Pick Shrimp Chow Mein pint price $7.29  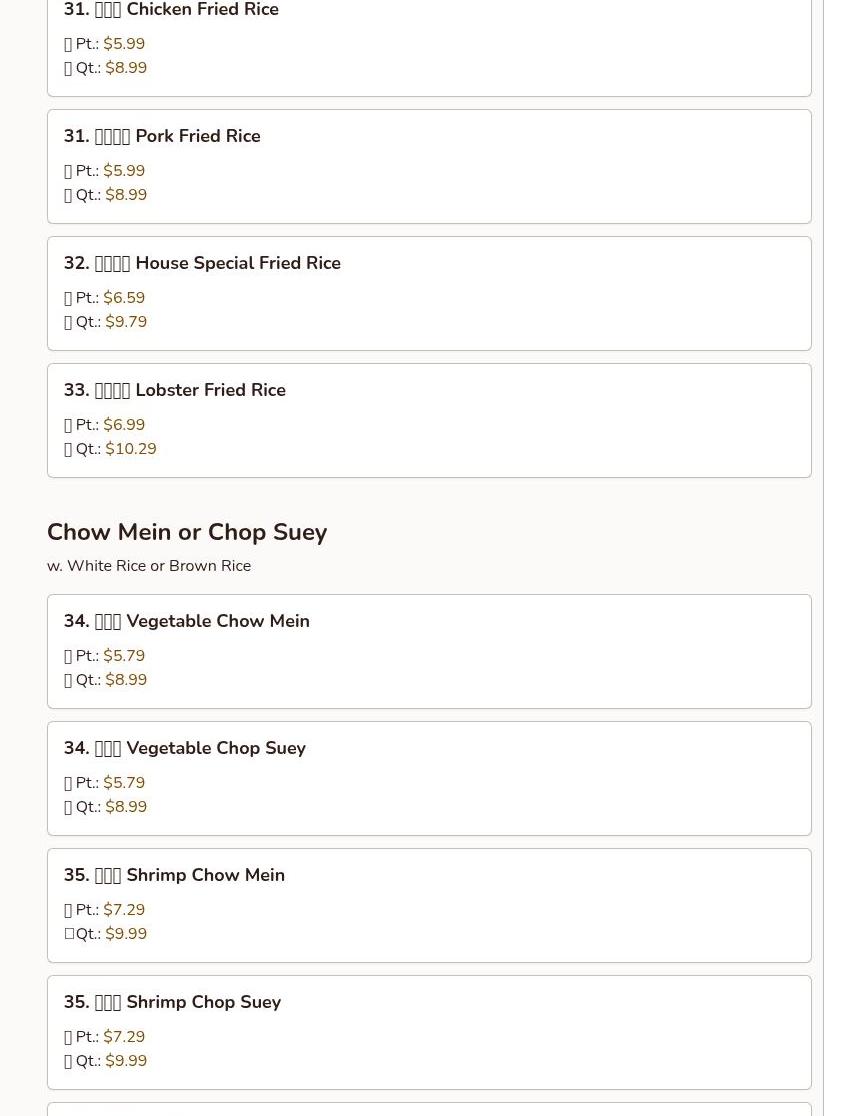124,910
